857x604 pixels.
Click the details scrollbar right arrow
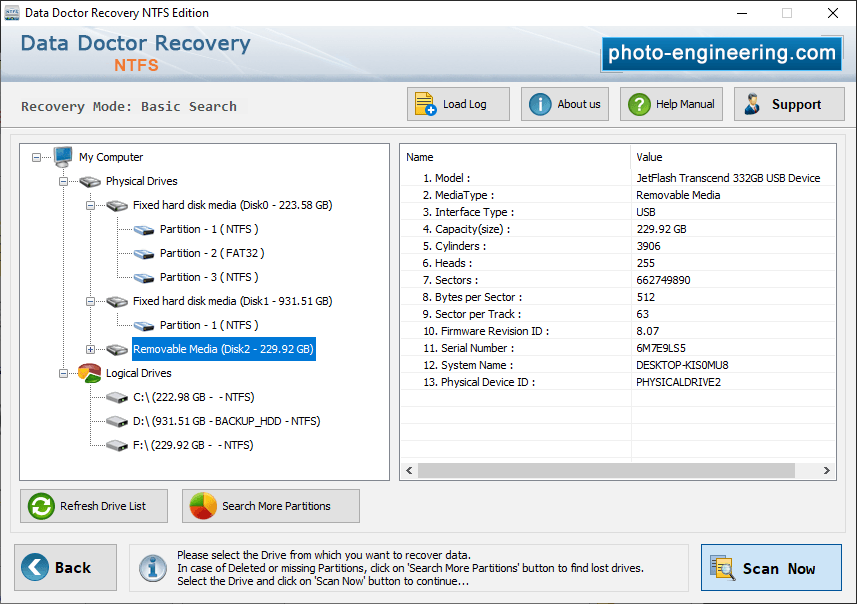[x=826, y=471]
